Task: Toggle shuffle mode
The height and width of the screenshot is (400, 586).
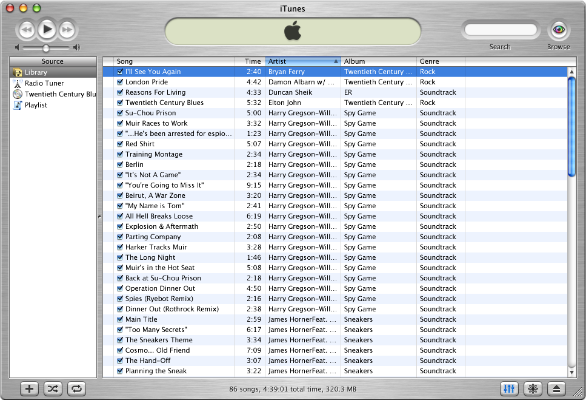Action: pyautogui.click(x=53, y=389)
